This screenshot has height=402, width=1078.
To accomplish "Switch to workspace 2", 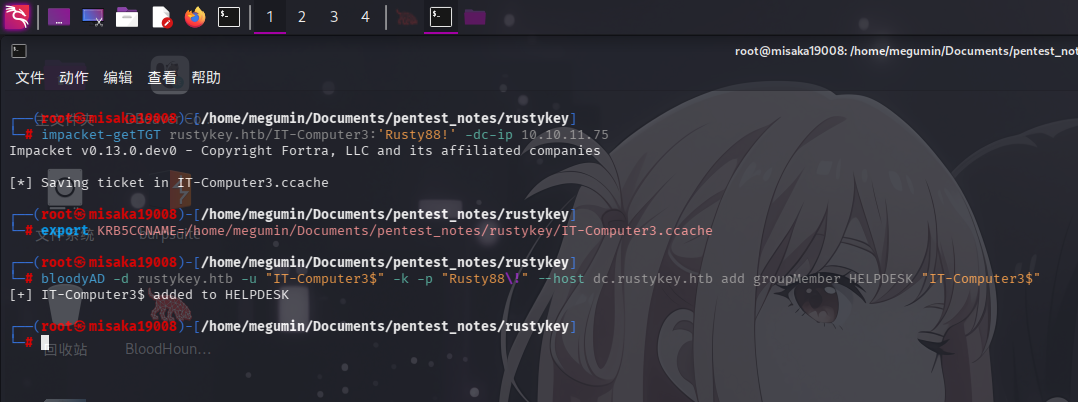I will click(x=302, y=16).
